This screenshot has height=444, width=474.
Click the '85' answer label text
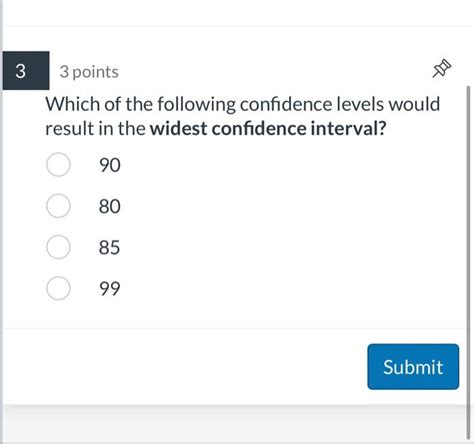(109, 247)
